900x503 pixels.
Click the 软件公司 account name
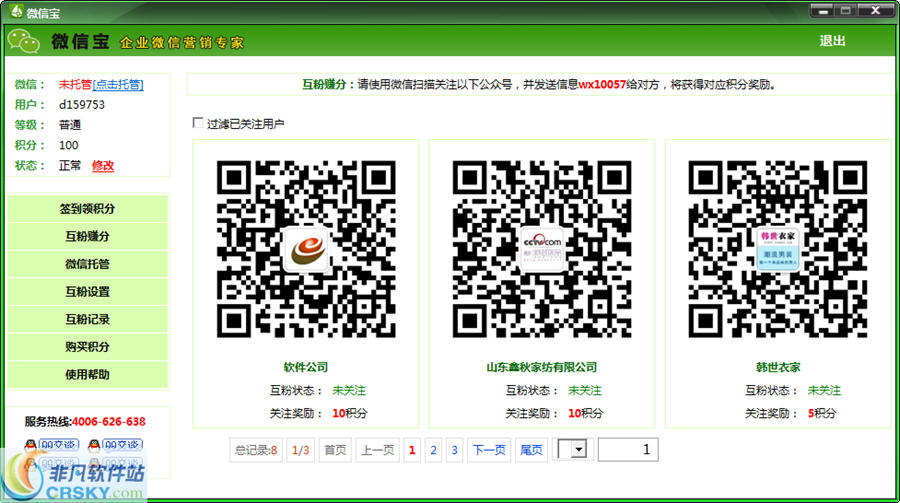(306, 367)
